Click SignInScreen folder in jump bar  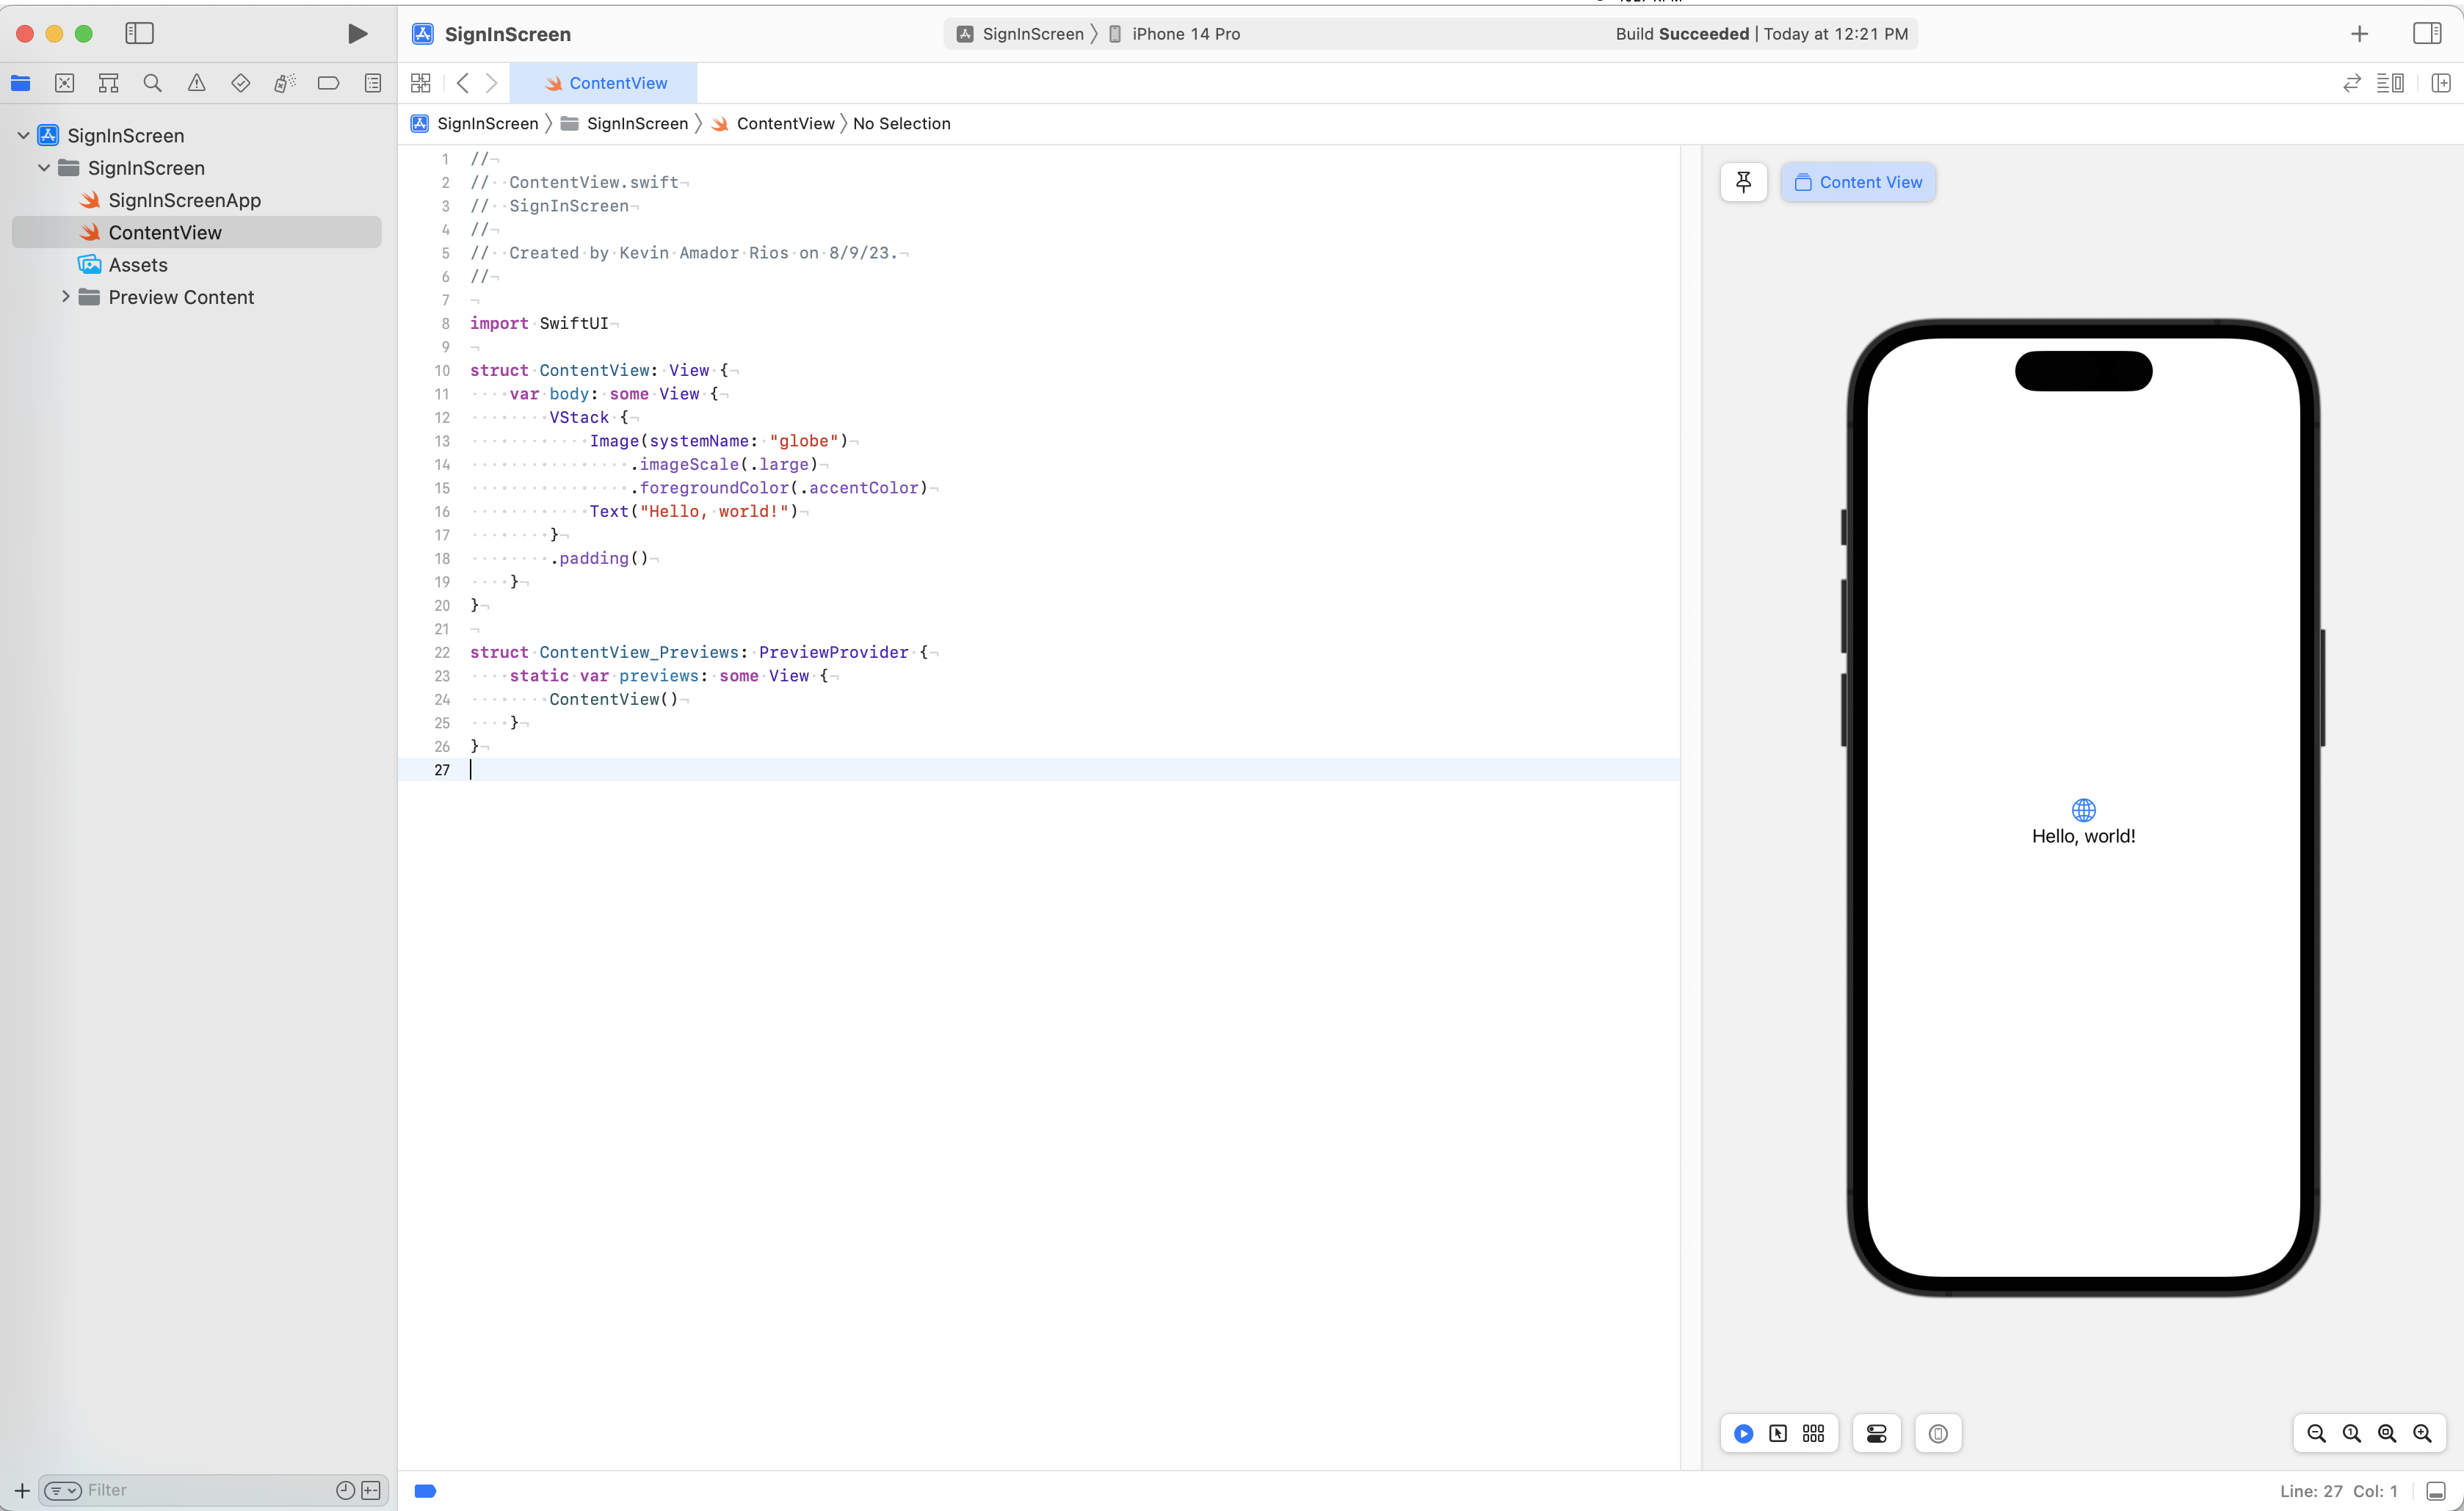pos(625,123)
